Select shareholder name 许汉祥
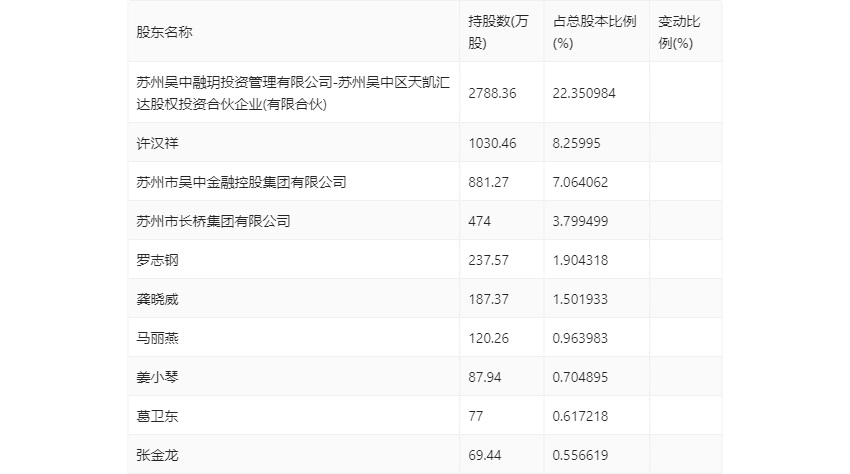Screen dimensions: 850x474 [157, 143]
